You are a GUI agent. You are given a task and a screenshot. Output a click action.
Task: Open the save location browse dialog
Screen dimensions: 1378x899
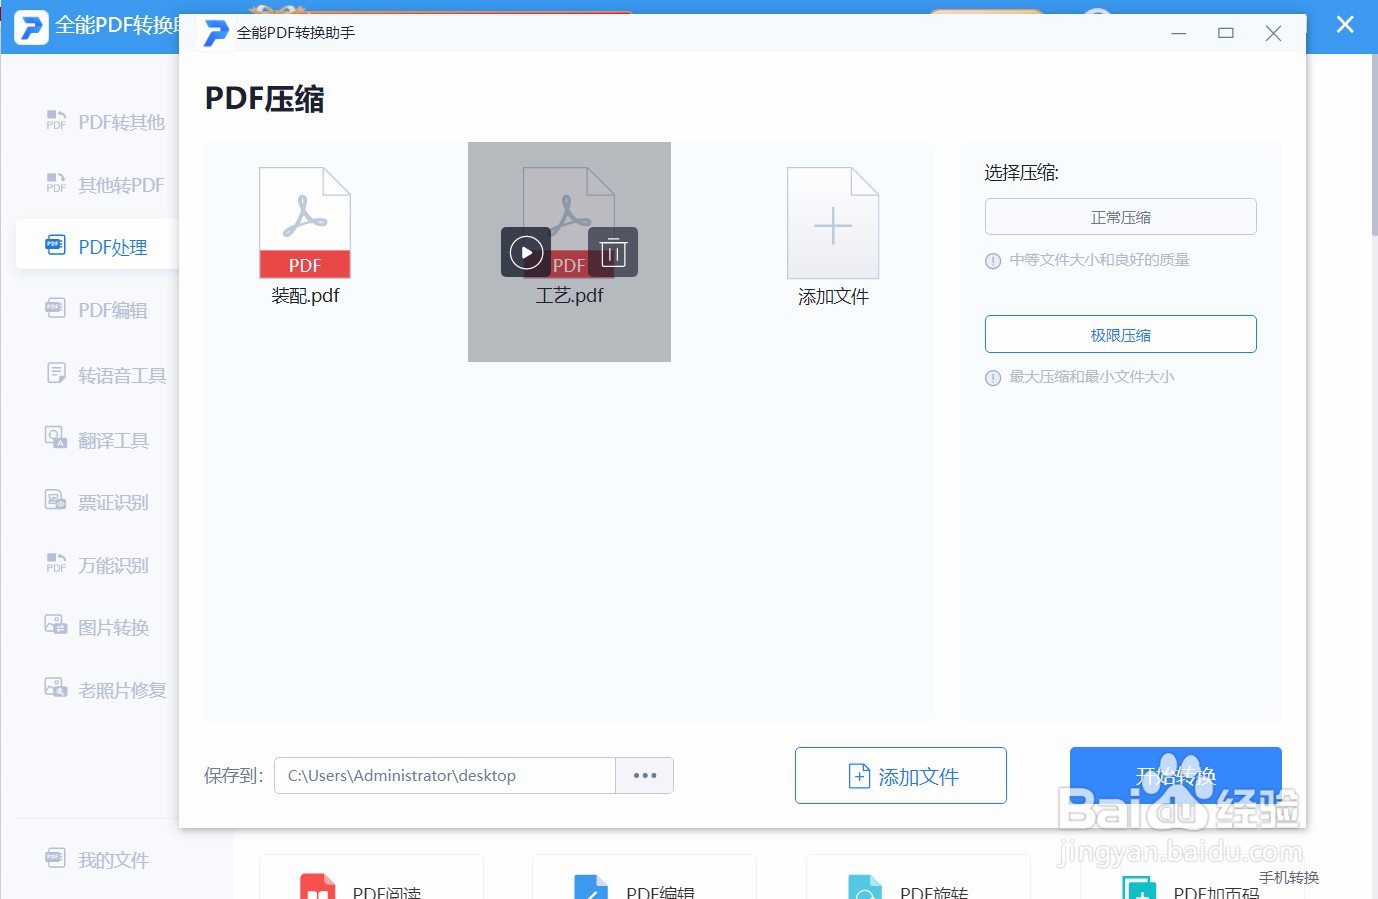click(644, 775)
